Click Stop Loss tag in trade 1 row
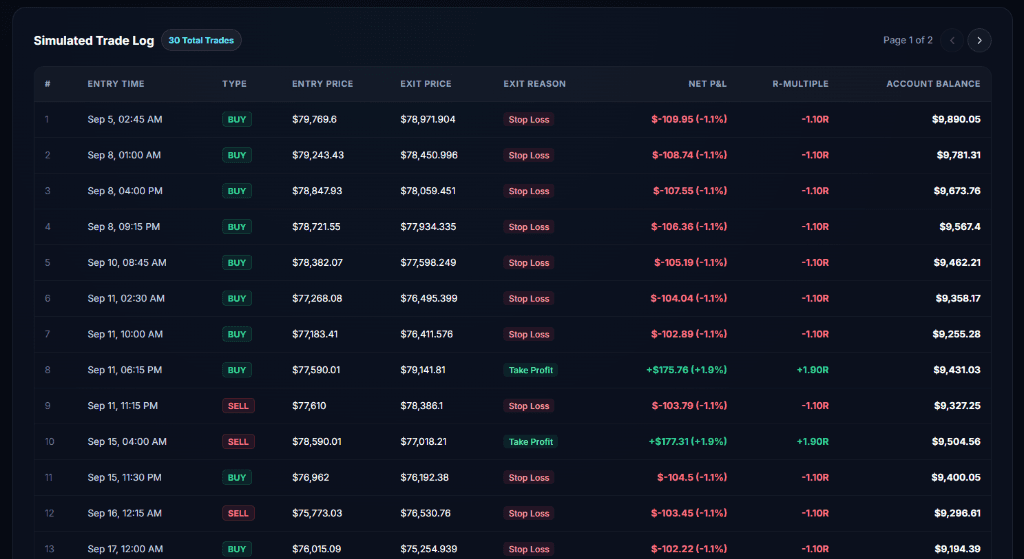Image resolution: width=1024 pixels, height=559 pixels. 529,120
